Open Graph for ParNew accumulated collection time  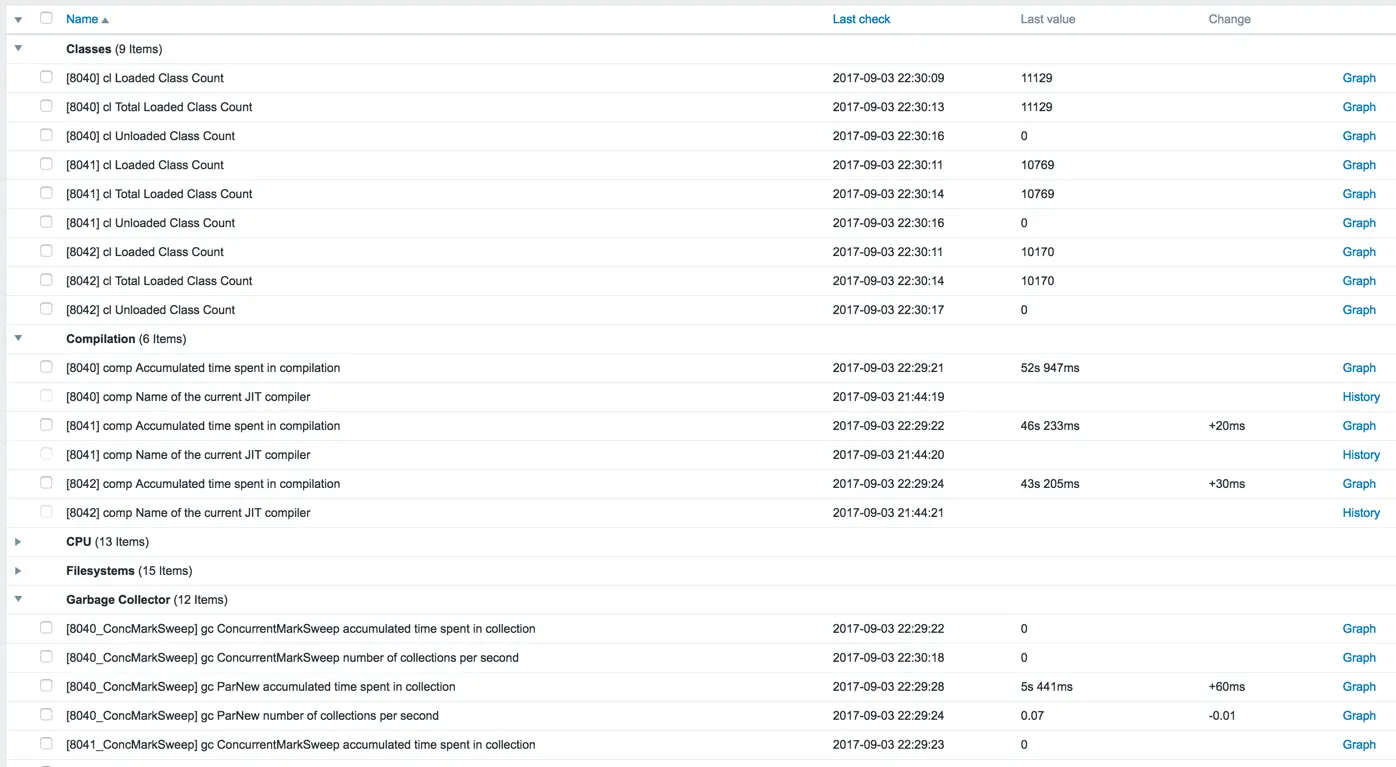click(1359, 686)
